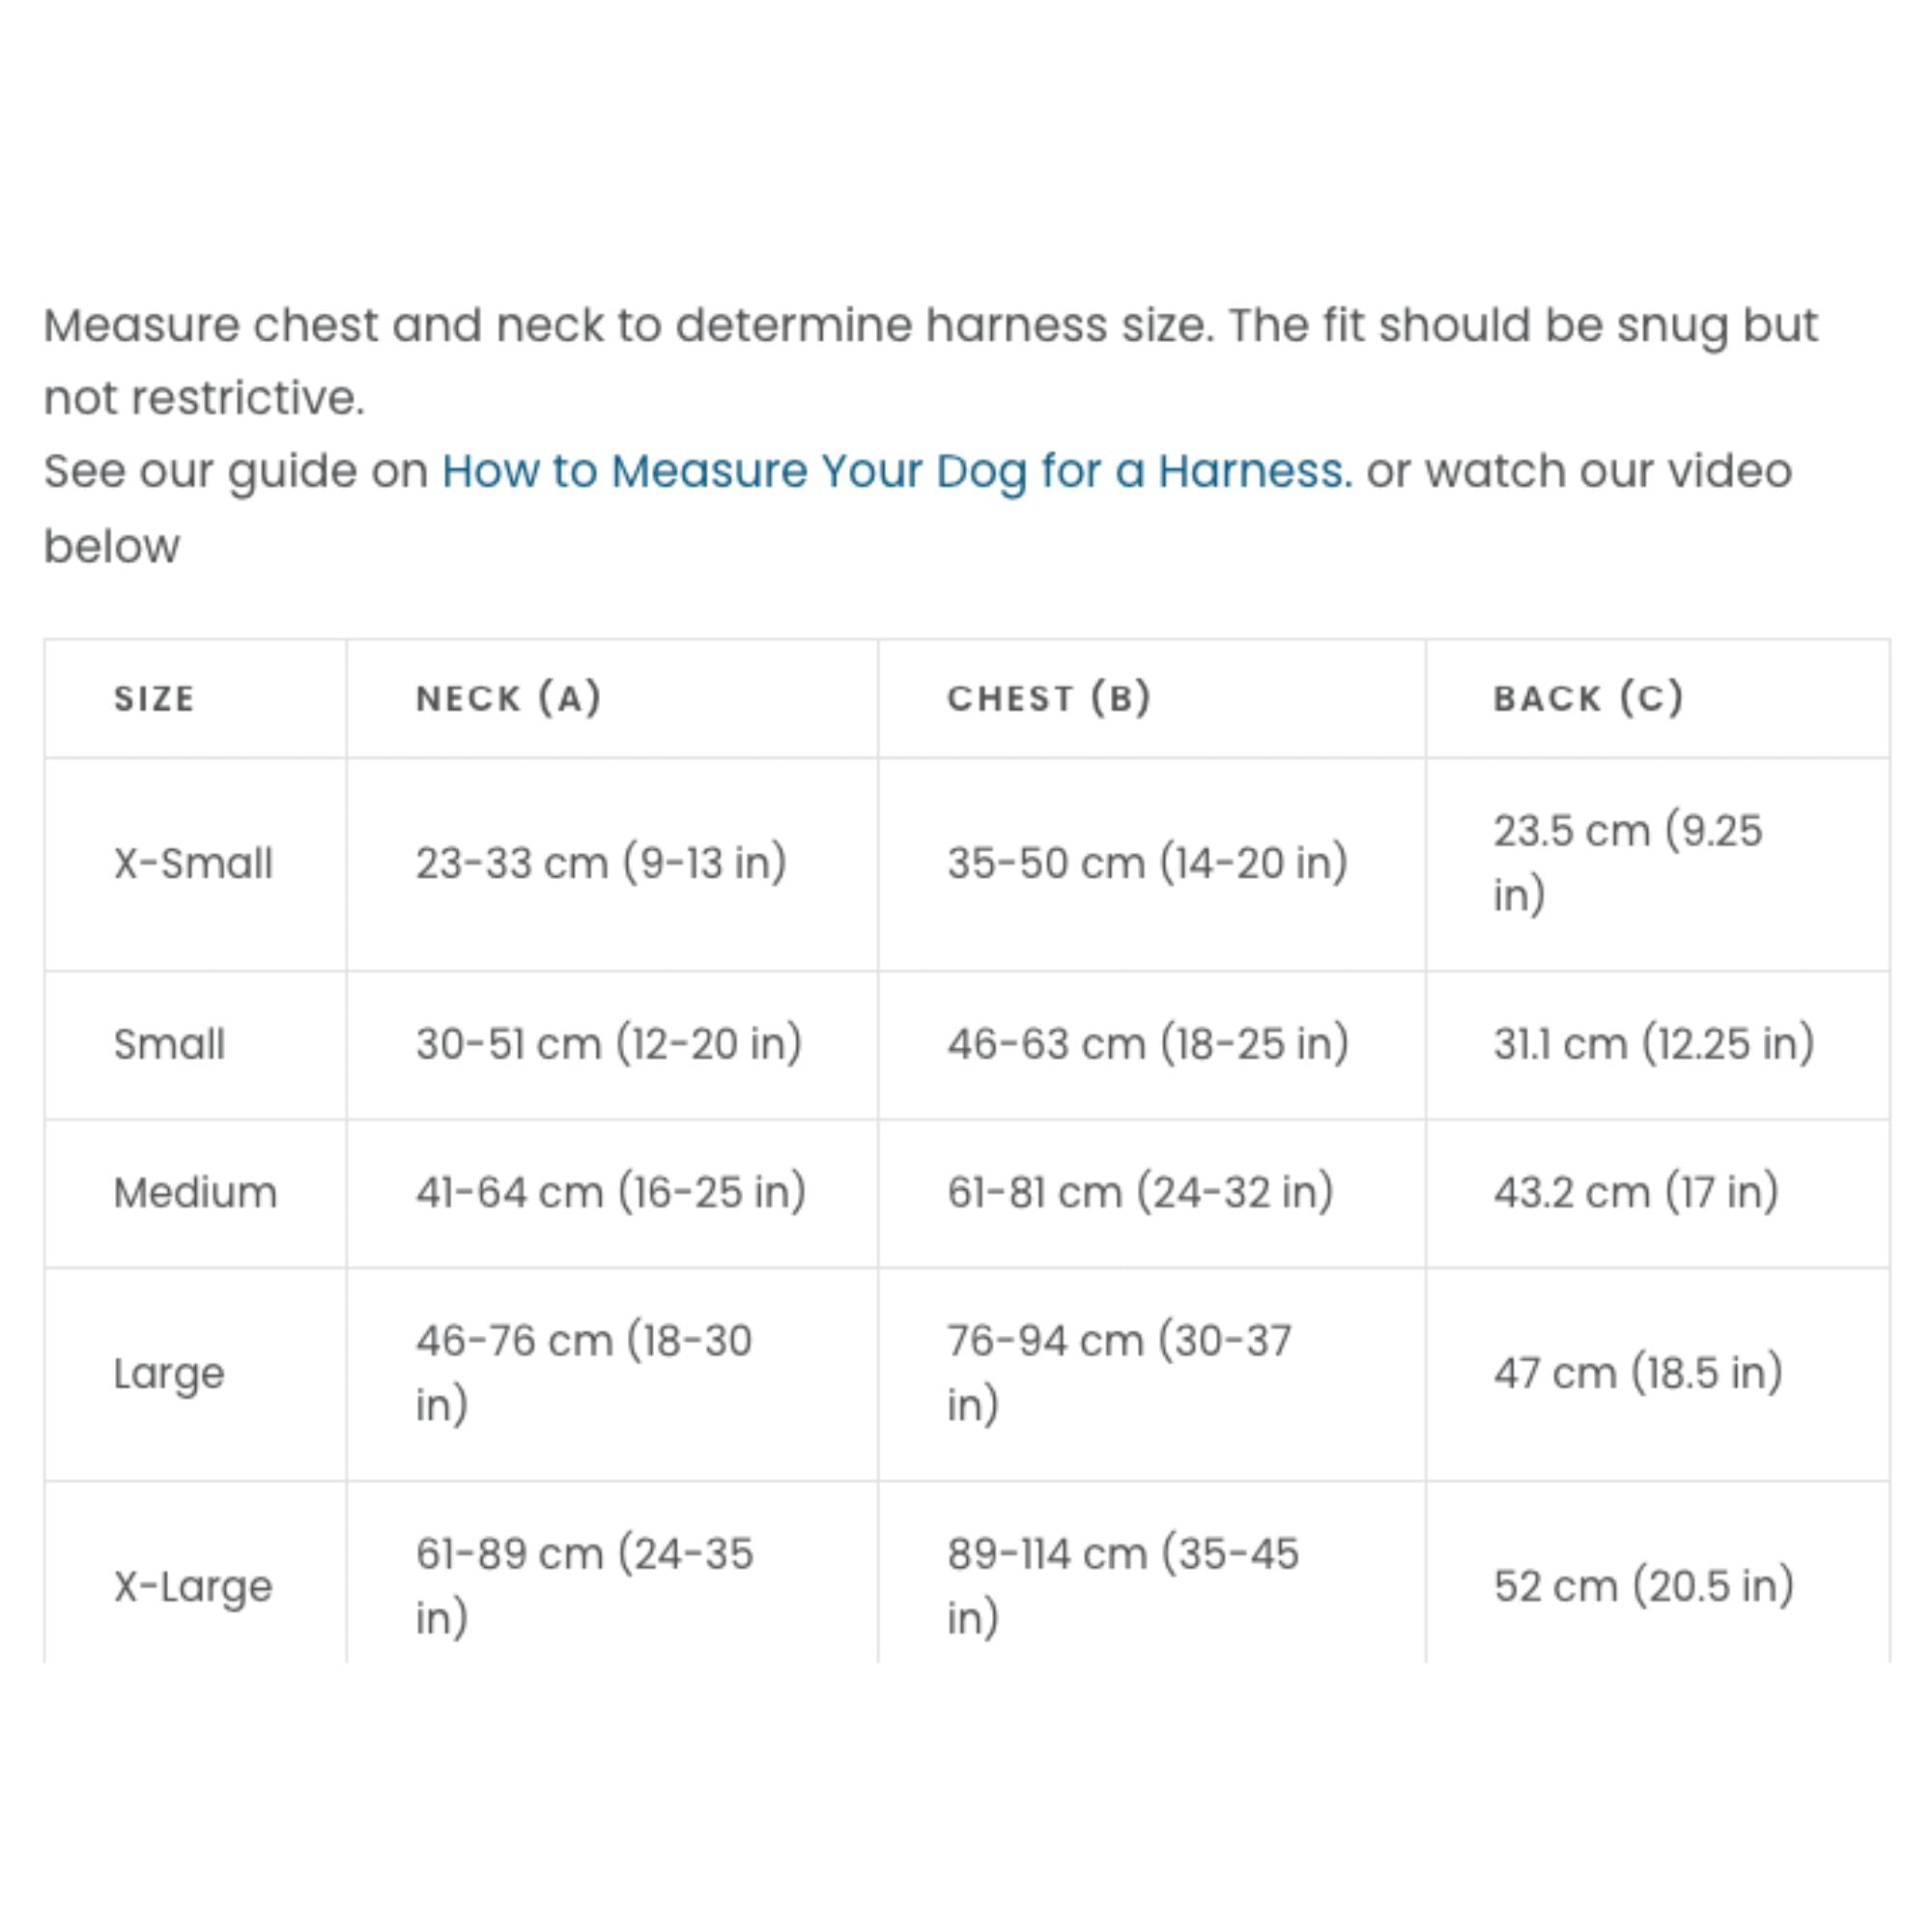Screen dimensions: 1932x1932
Task: Select the X-Small size row label
Action: coord(193,863)
